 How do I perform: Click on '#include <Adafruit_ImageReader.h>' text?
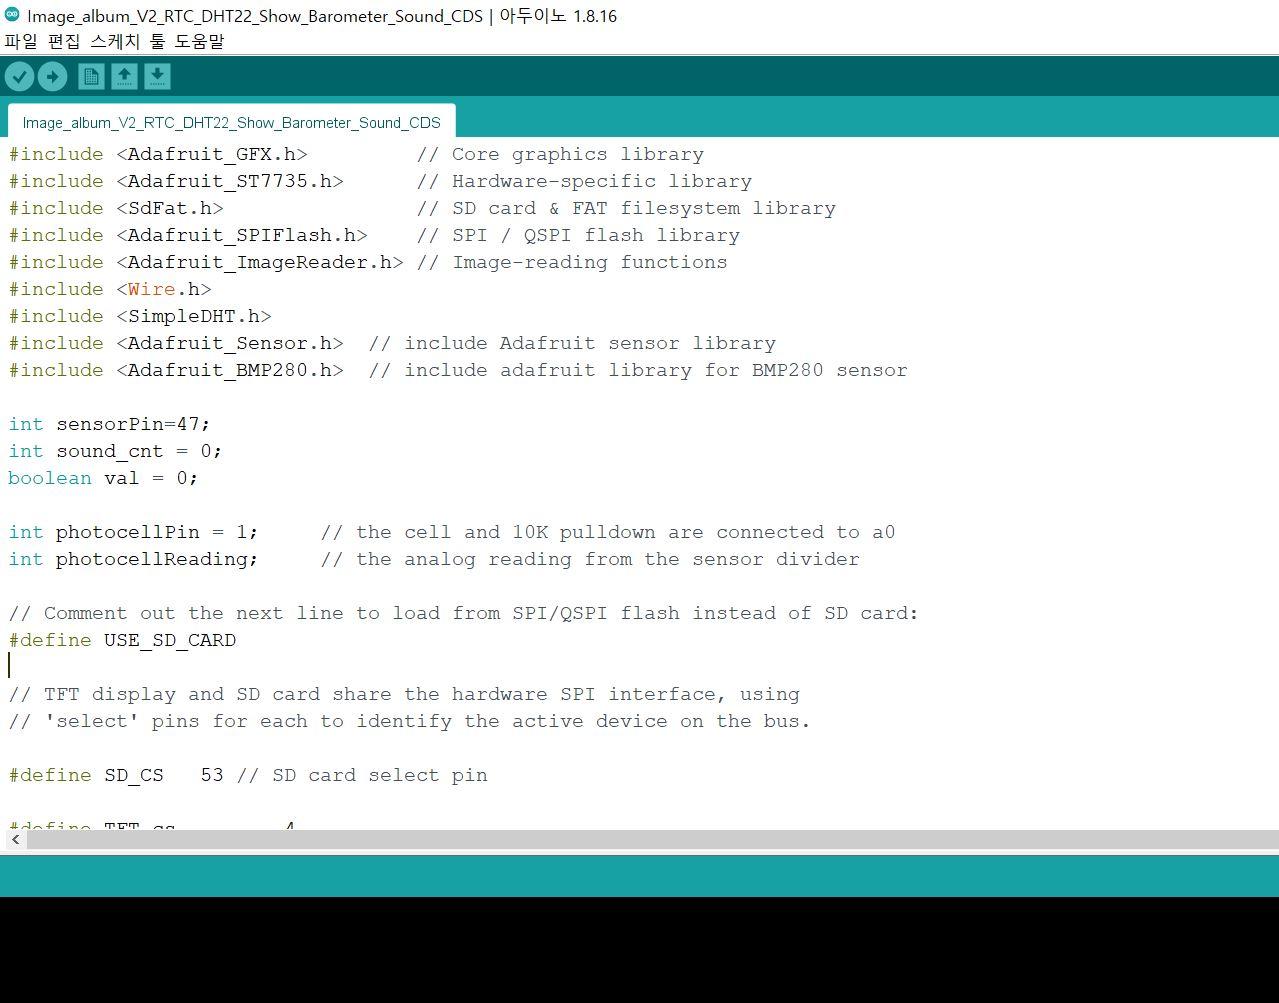tap(206, 262)
